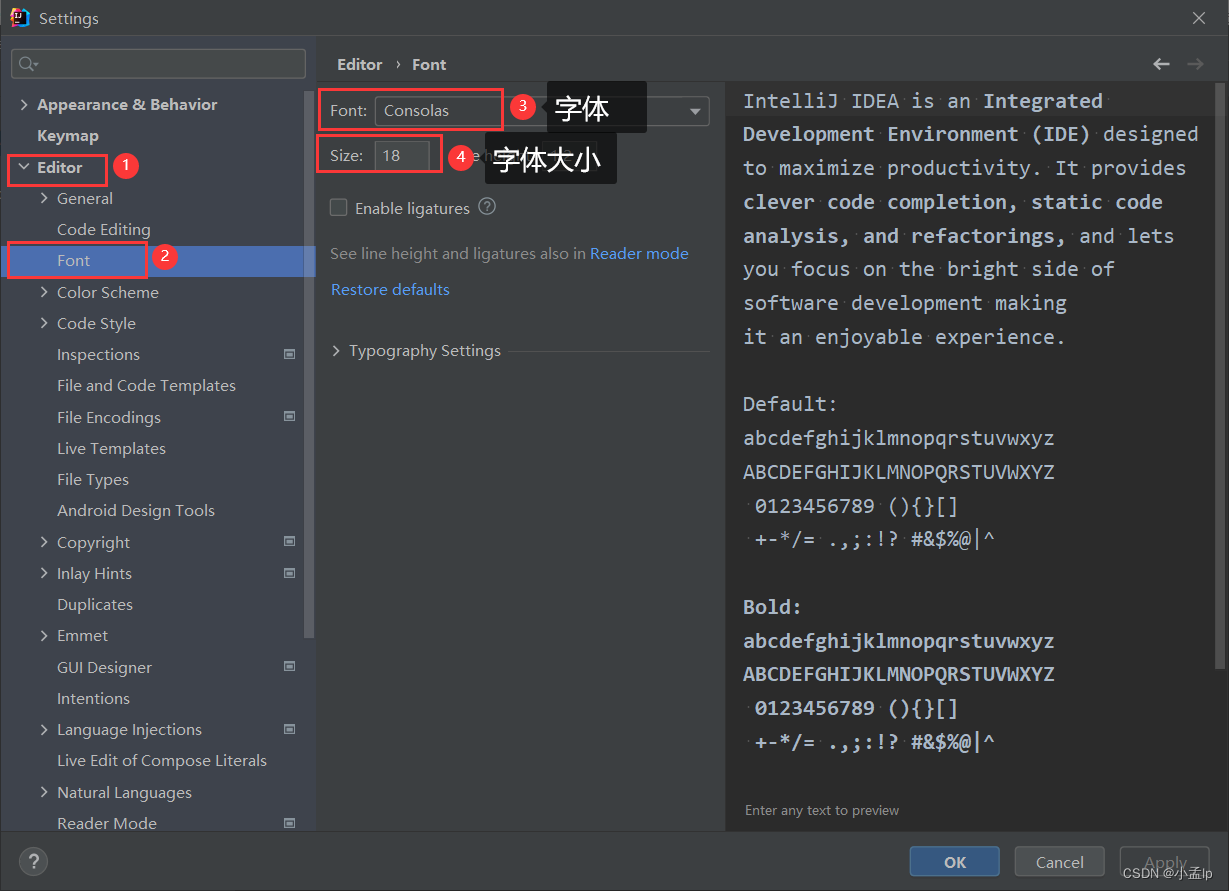Click the ligatures help question icon

pos(487,207)
